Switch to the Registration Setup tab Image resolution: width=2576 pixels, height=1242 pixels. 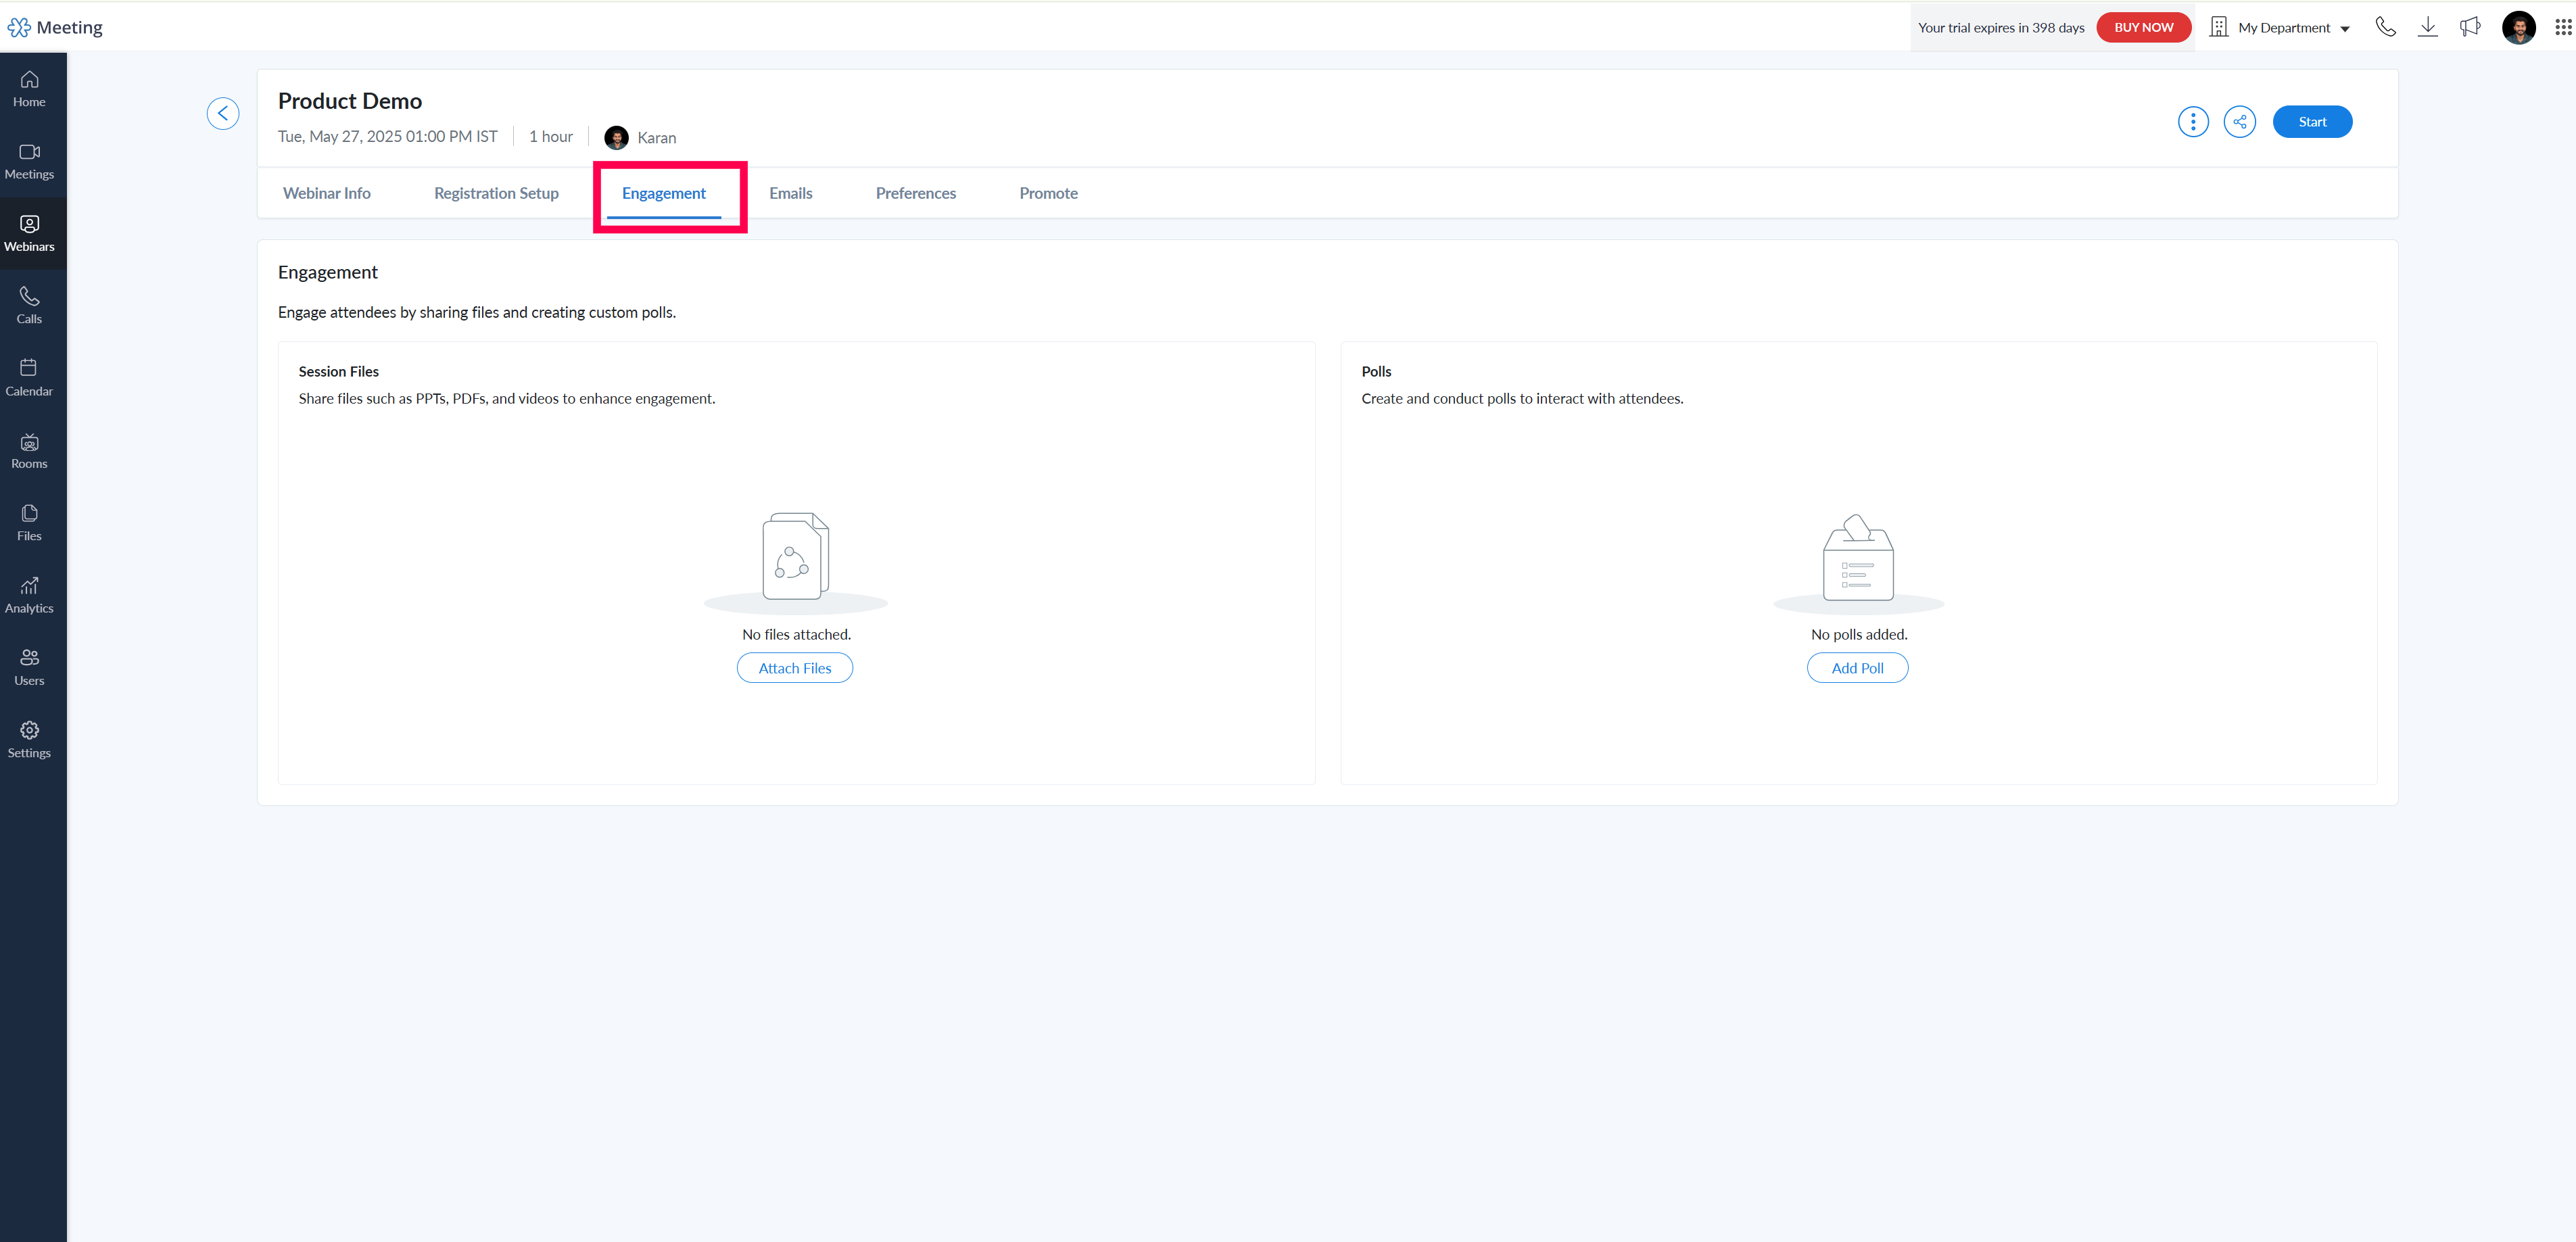(496, 193)
